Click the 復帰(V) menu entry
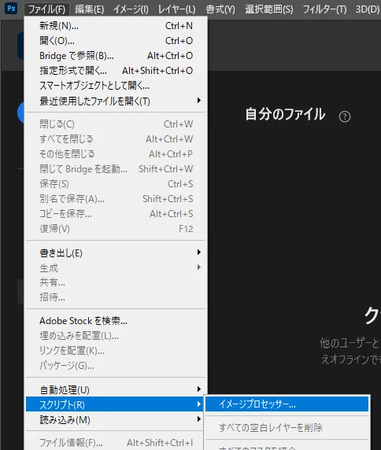This screenshot has height=450, width=381. coord(116,229)
